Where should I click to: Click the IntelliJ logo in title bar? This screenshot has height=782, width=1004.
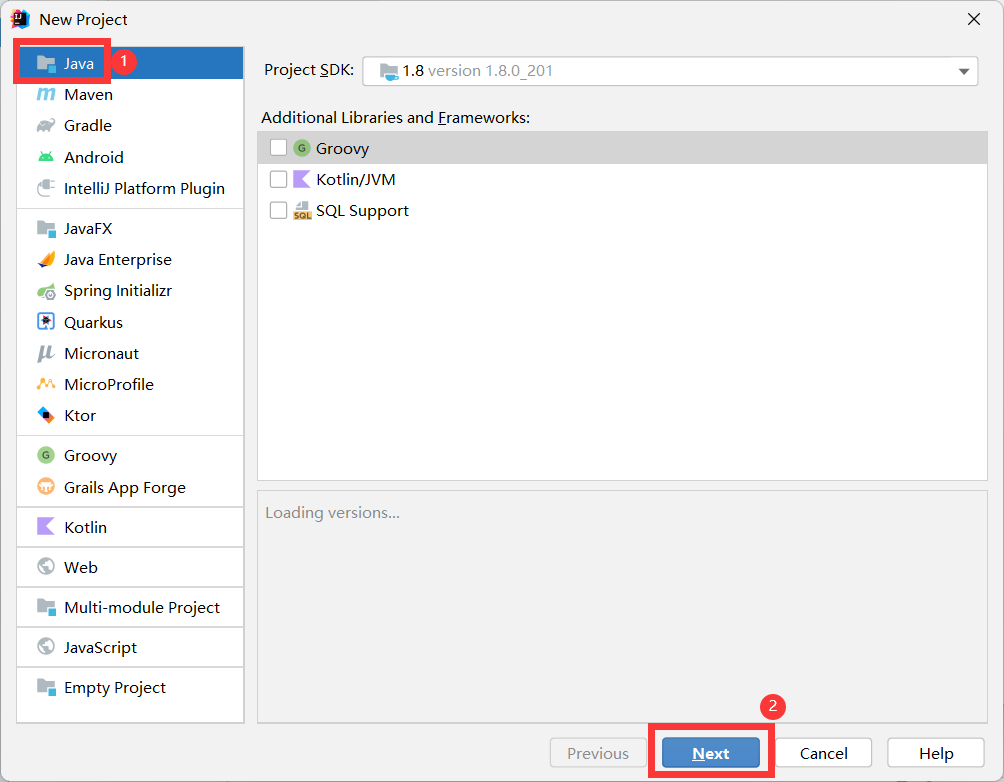coord(20,19)
